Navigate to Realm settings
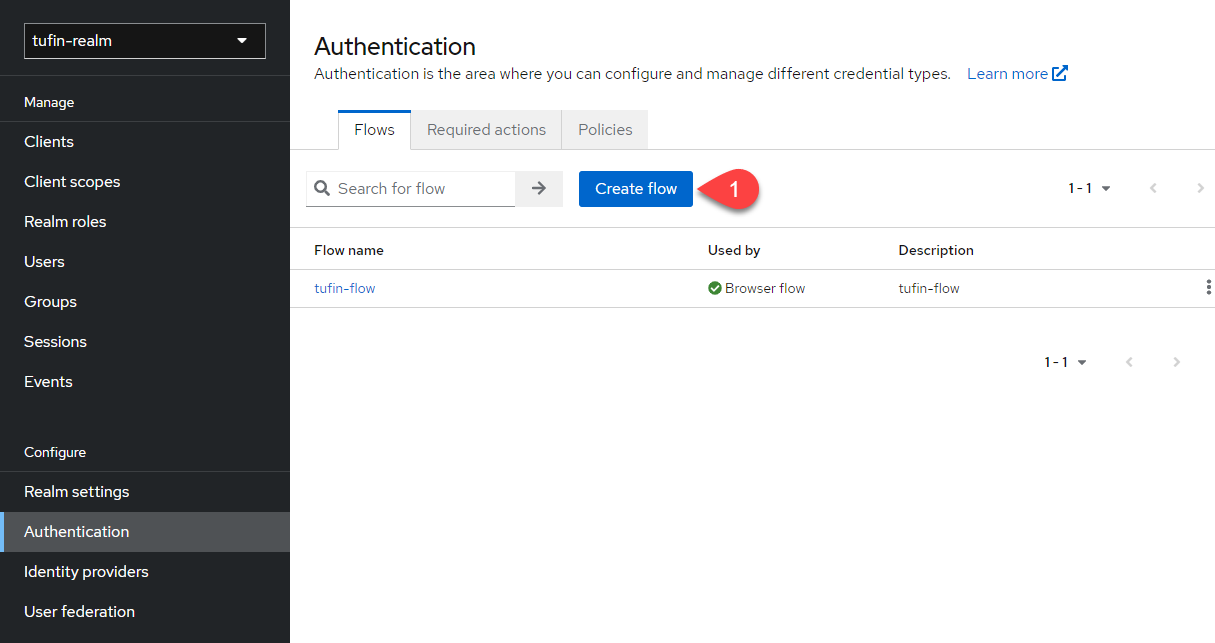The height and width of the screenshot is (643, 1215). [77, 492]
